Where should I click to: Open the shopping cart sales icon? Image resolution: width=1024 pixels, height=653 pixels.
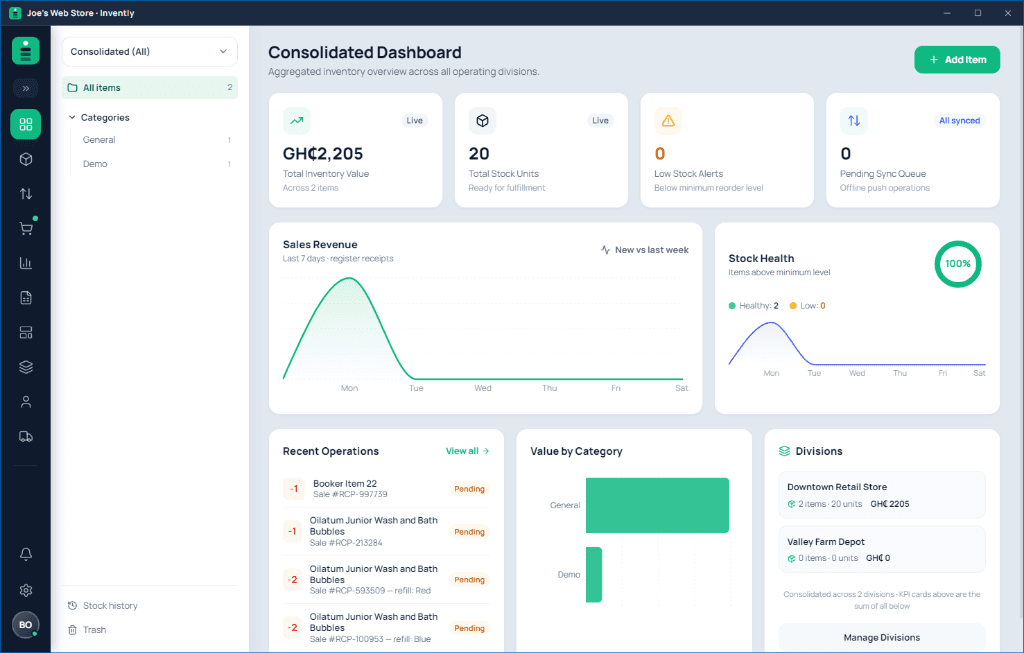tap(25, 229)
